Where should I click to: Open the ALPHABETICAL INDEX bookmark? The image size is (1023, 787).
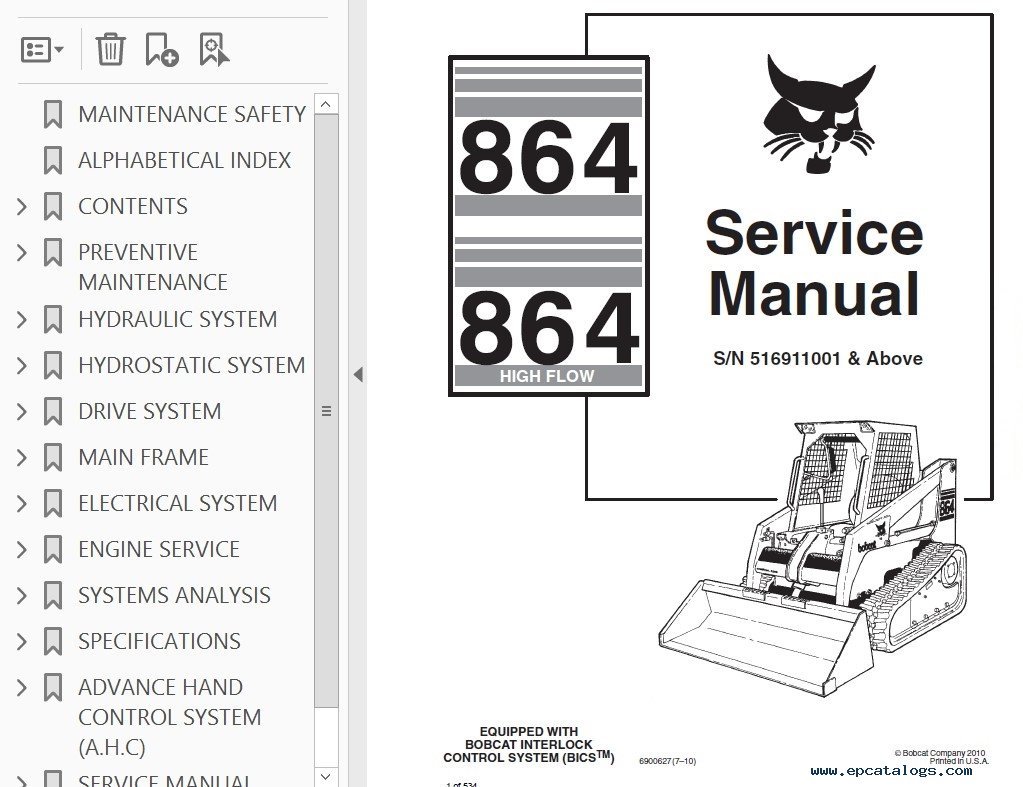pos(185,161)
